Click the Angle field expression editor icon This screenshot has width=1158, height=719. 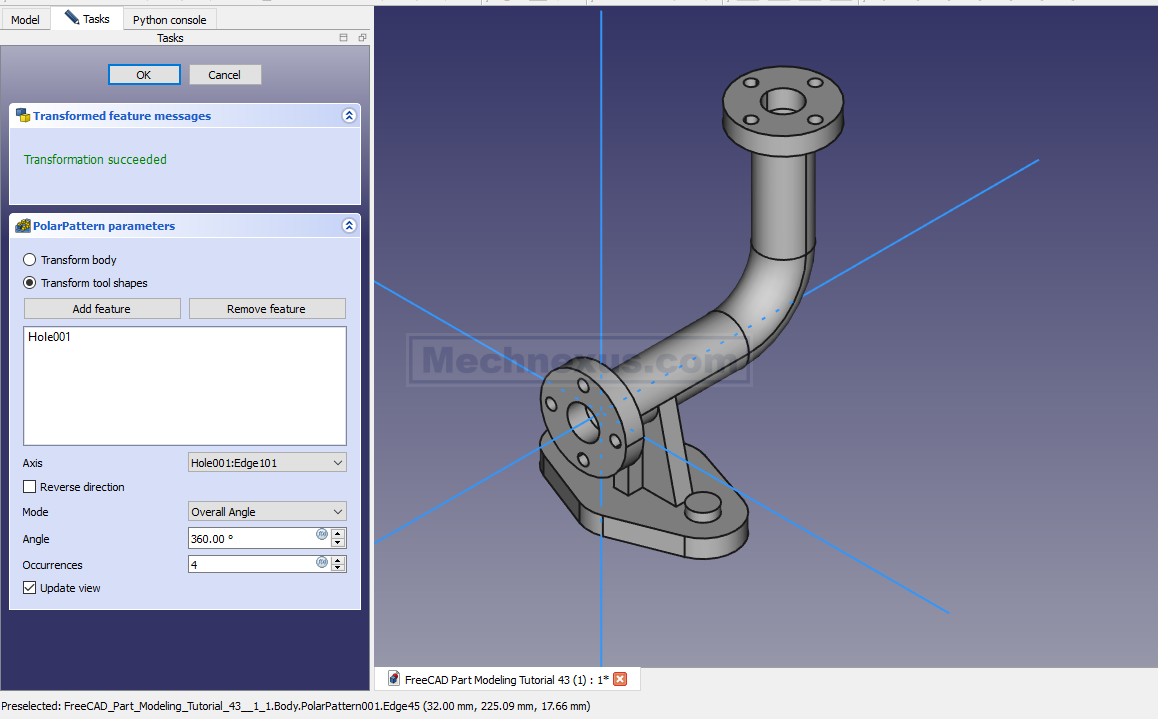322,534
